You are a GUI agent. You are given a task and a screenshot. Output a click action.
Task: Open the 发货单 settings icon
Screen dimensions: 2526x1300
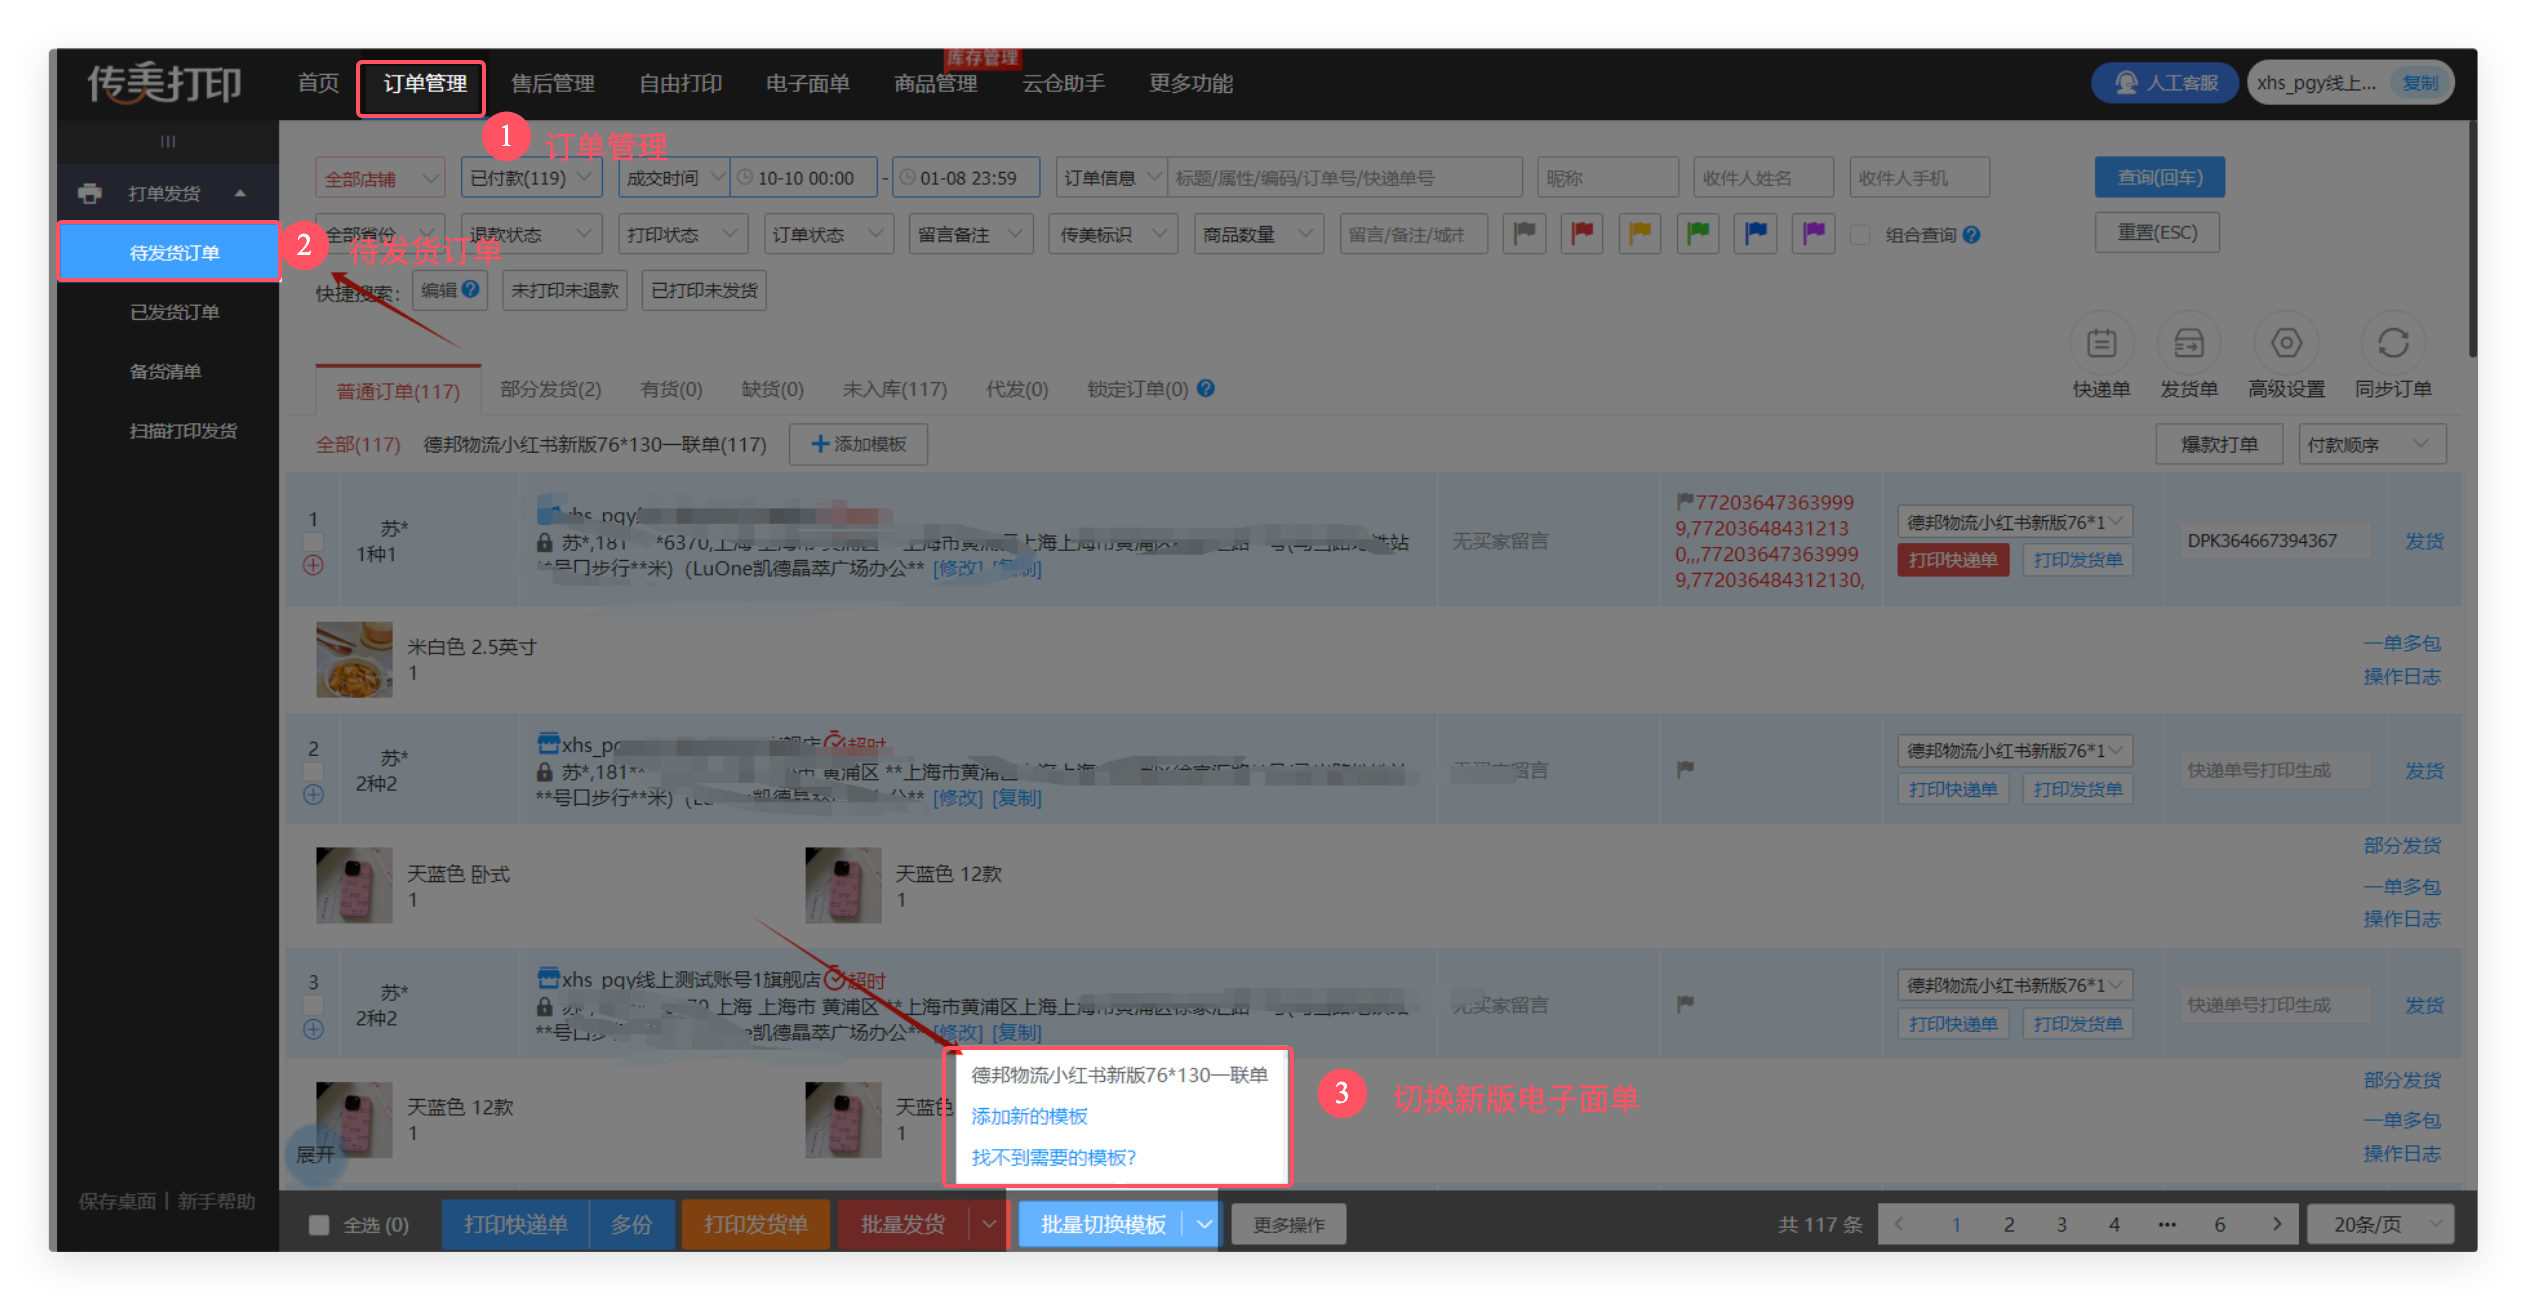(x=2188, y=343)
